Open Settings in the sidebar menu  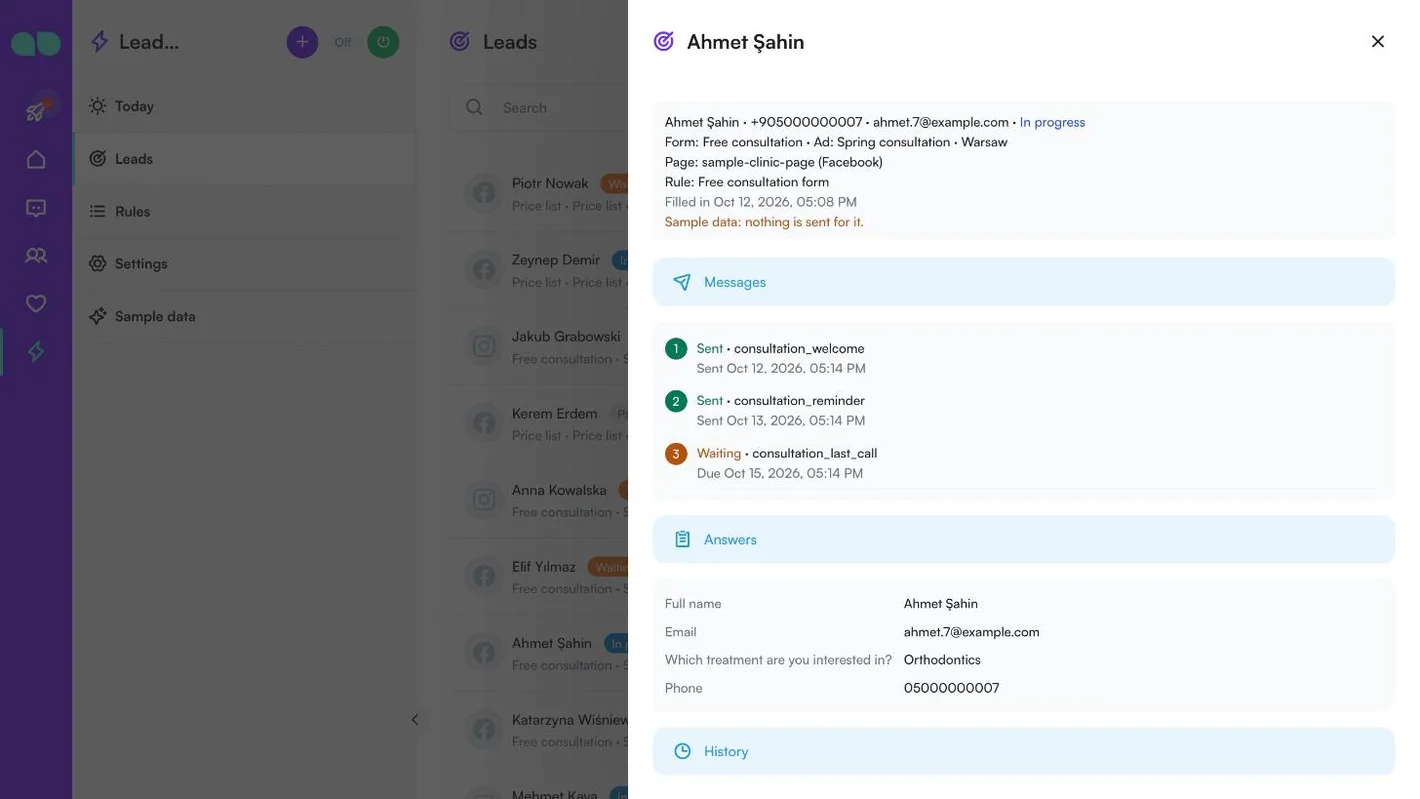(x=244, y=264)
